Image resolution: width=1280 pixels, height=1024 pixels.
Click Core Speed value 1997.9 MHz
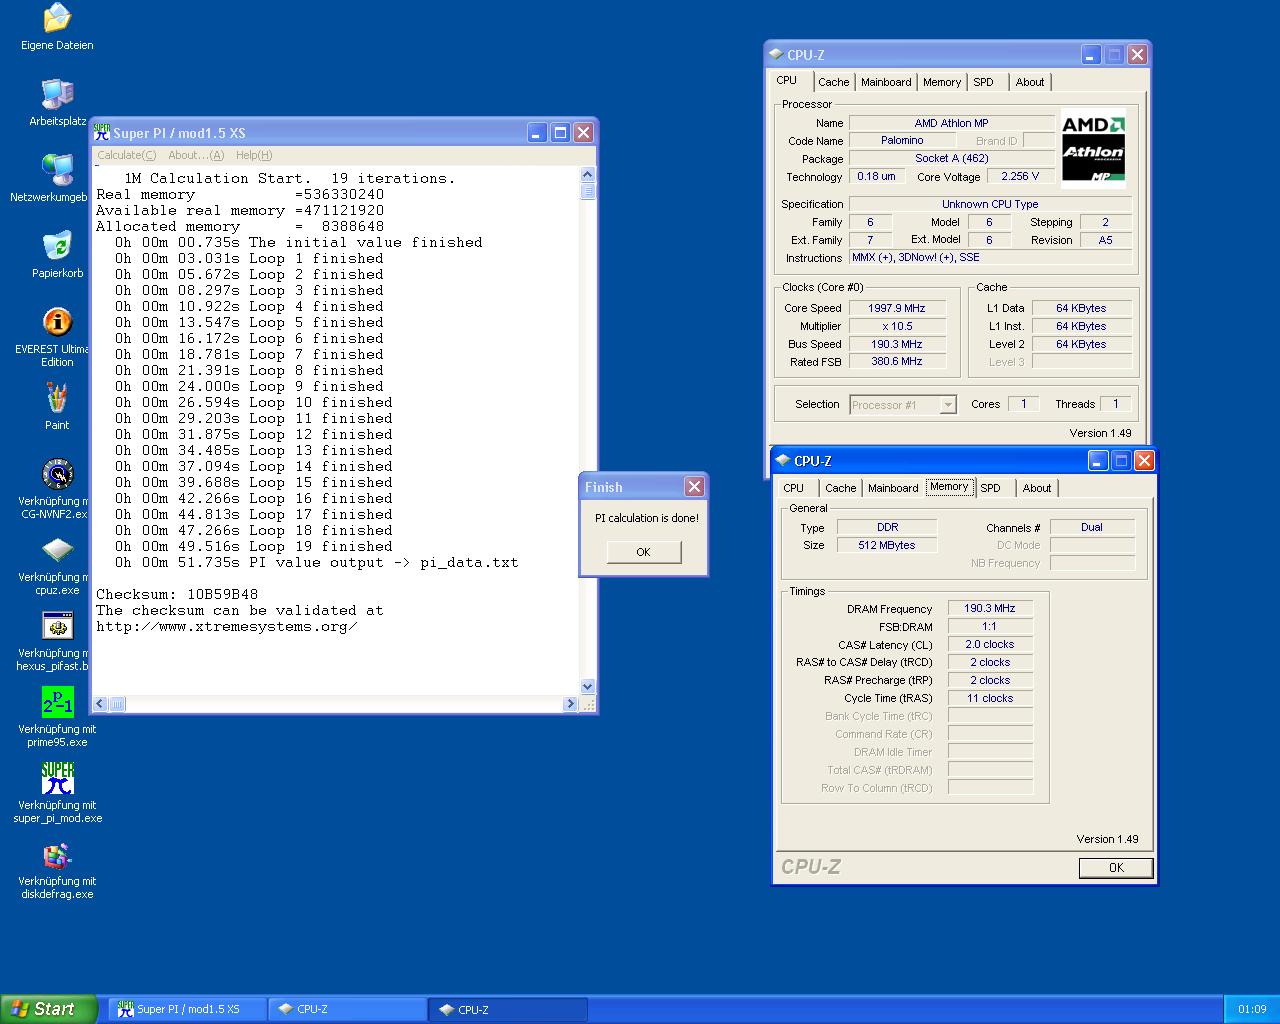[897, 308]
